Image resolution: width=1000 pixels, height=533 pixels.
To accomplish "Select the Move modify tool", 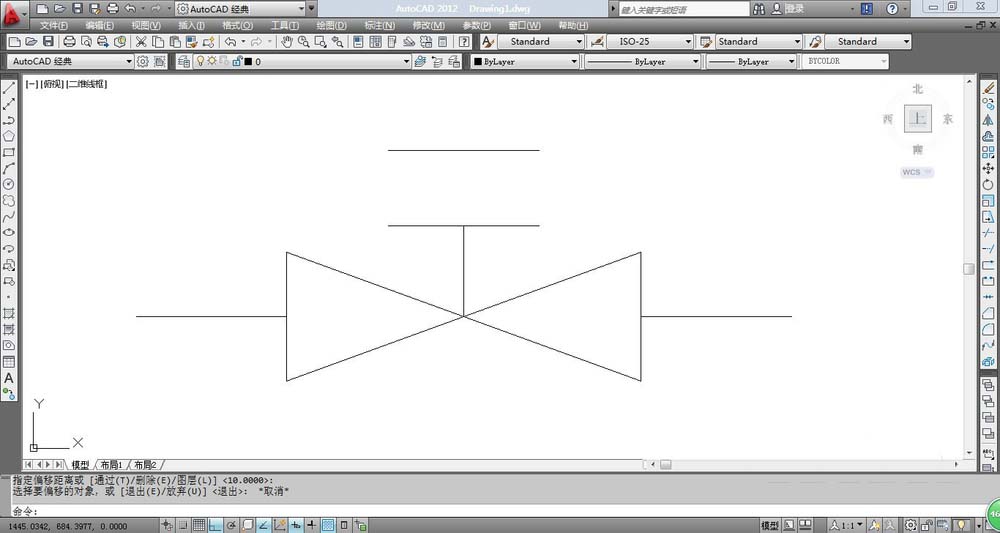I will coord(988,168).
